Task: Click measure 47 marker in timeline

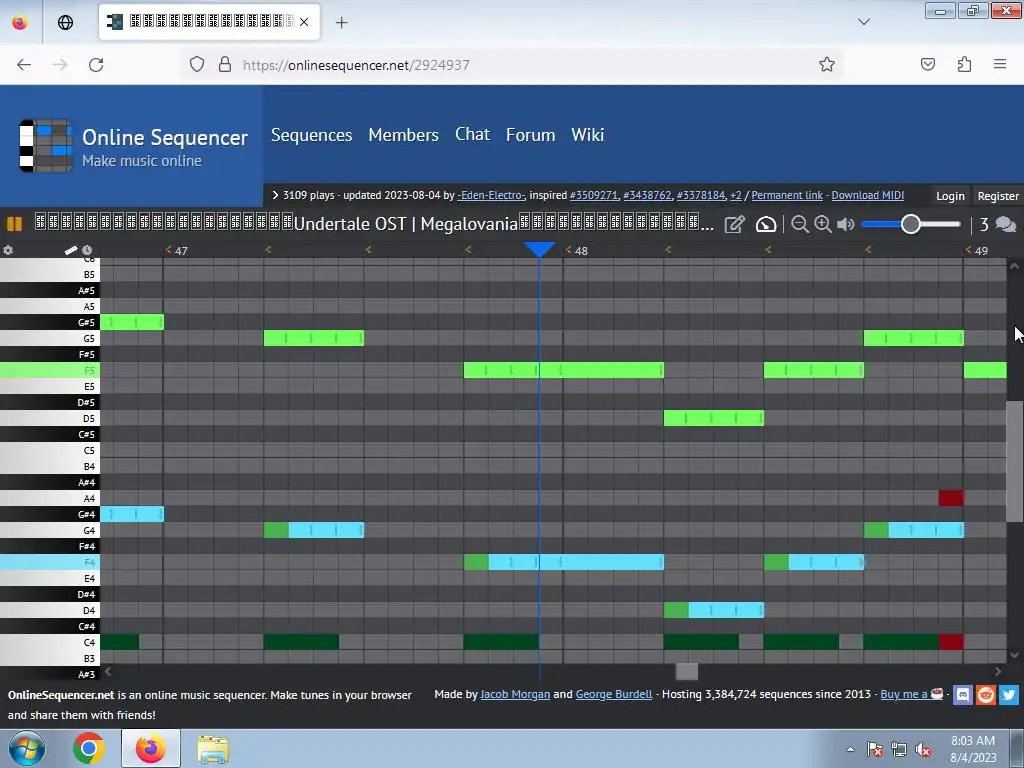Action: (176, 251)
